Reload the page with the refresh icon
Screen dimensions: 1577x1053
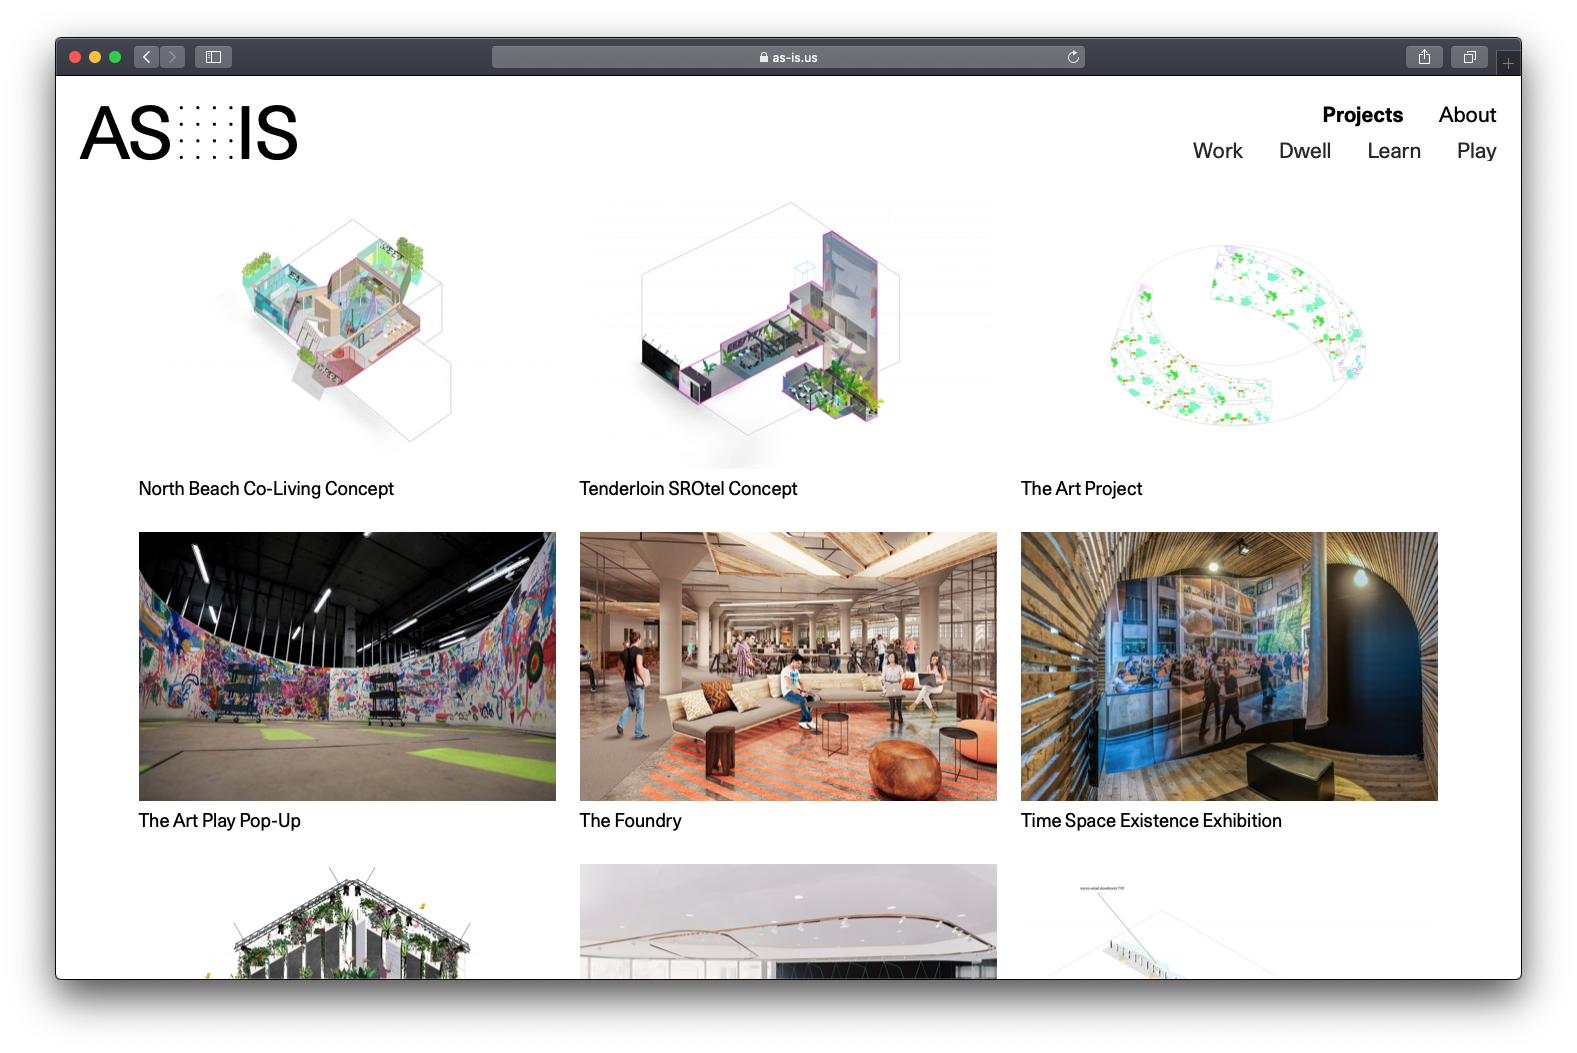(x=1073, y=57)
